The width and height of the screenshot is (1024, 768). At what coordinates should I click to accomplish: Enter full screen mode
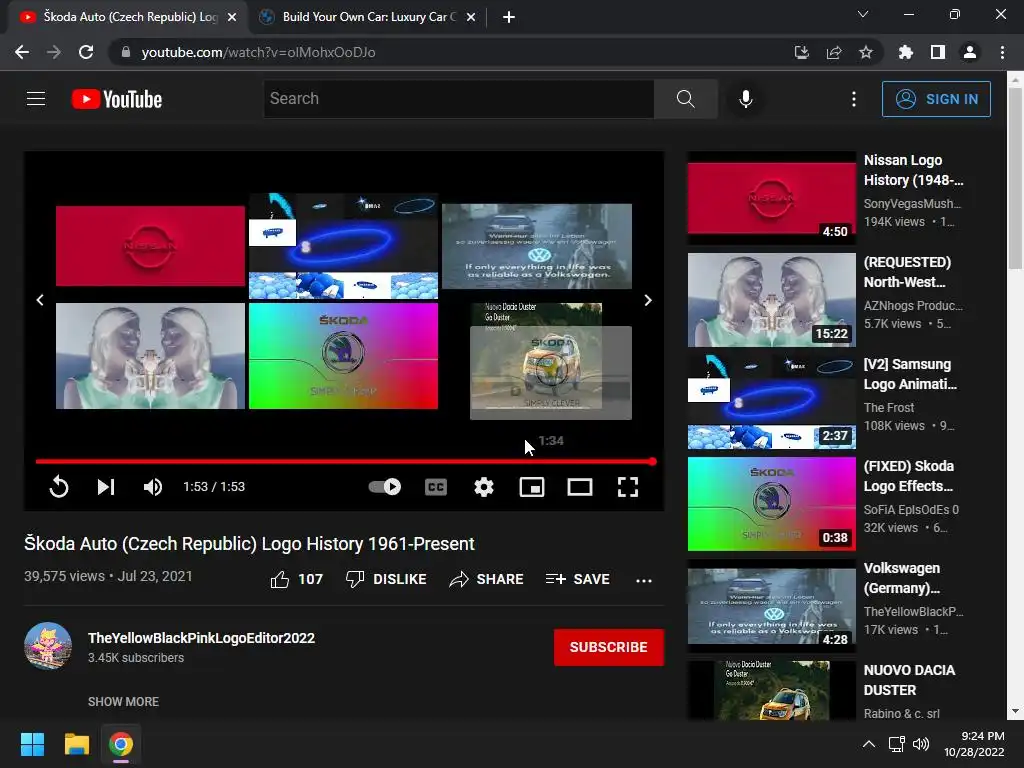point(628,487)
